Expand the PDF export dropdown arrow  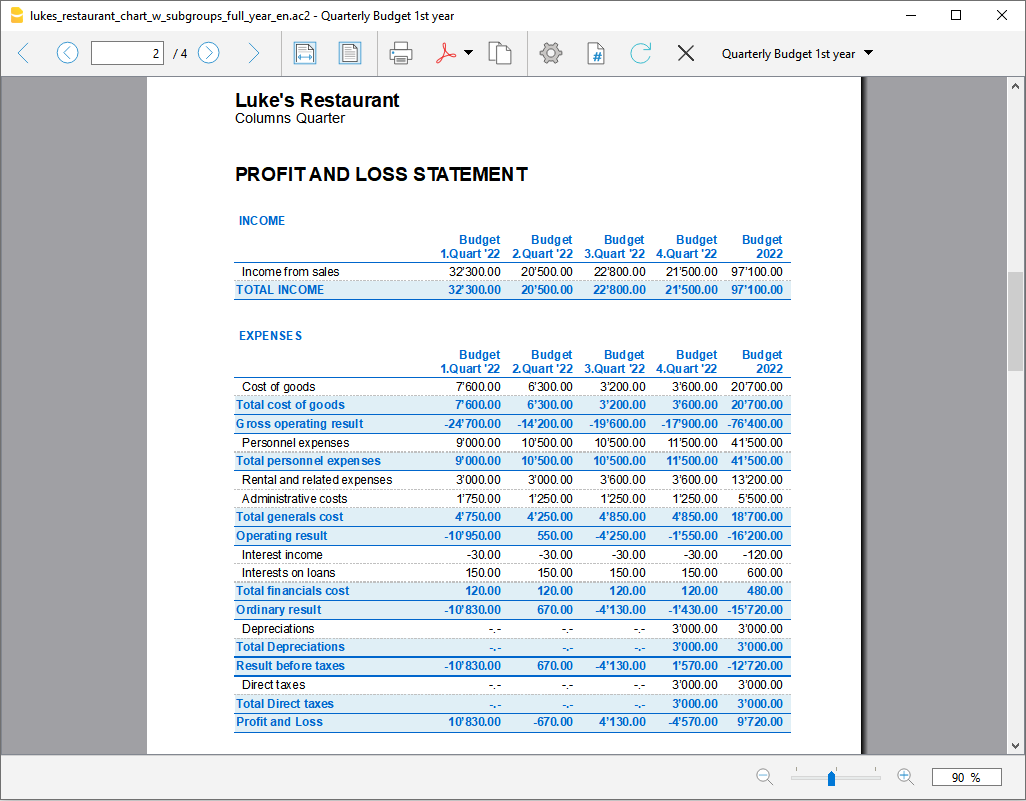[468, 53]
